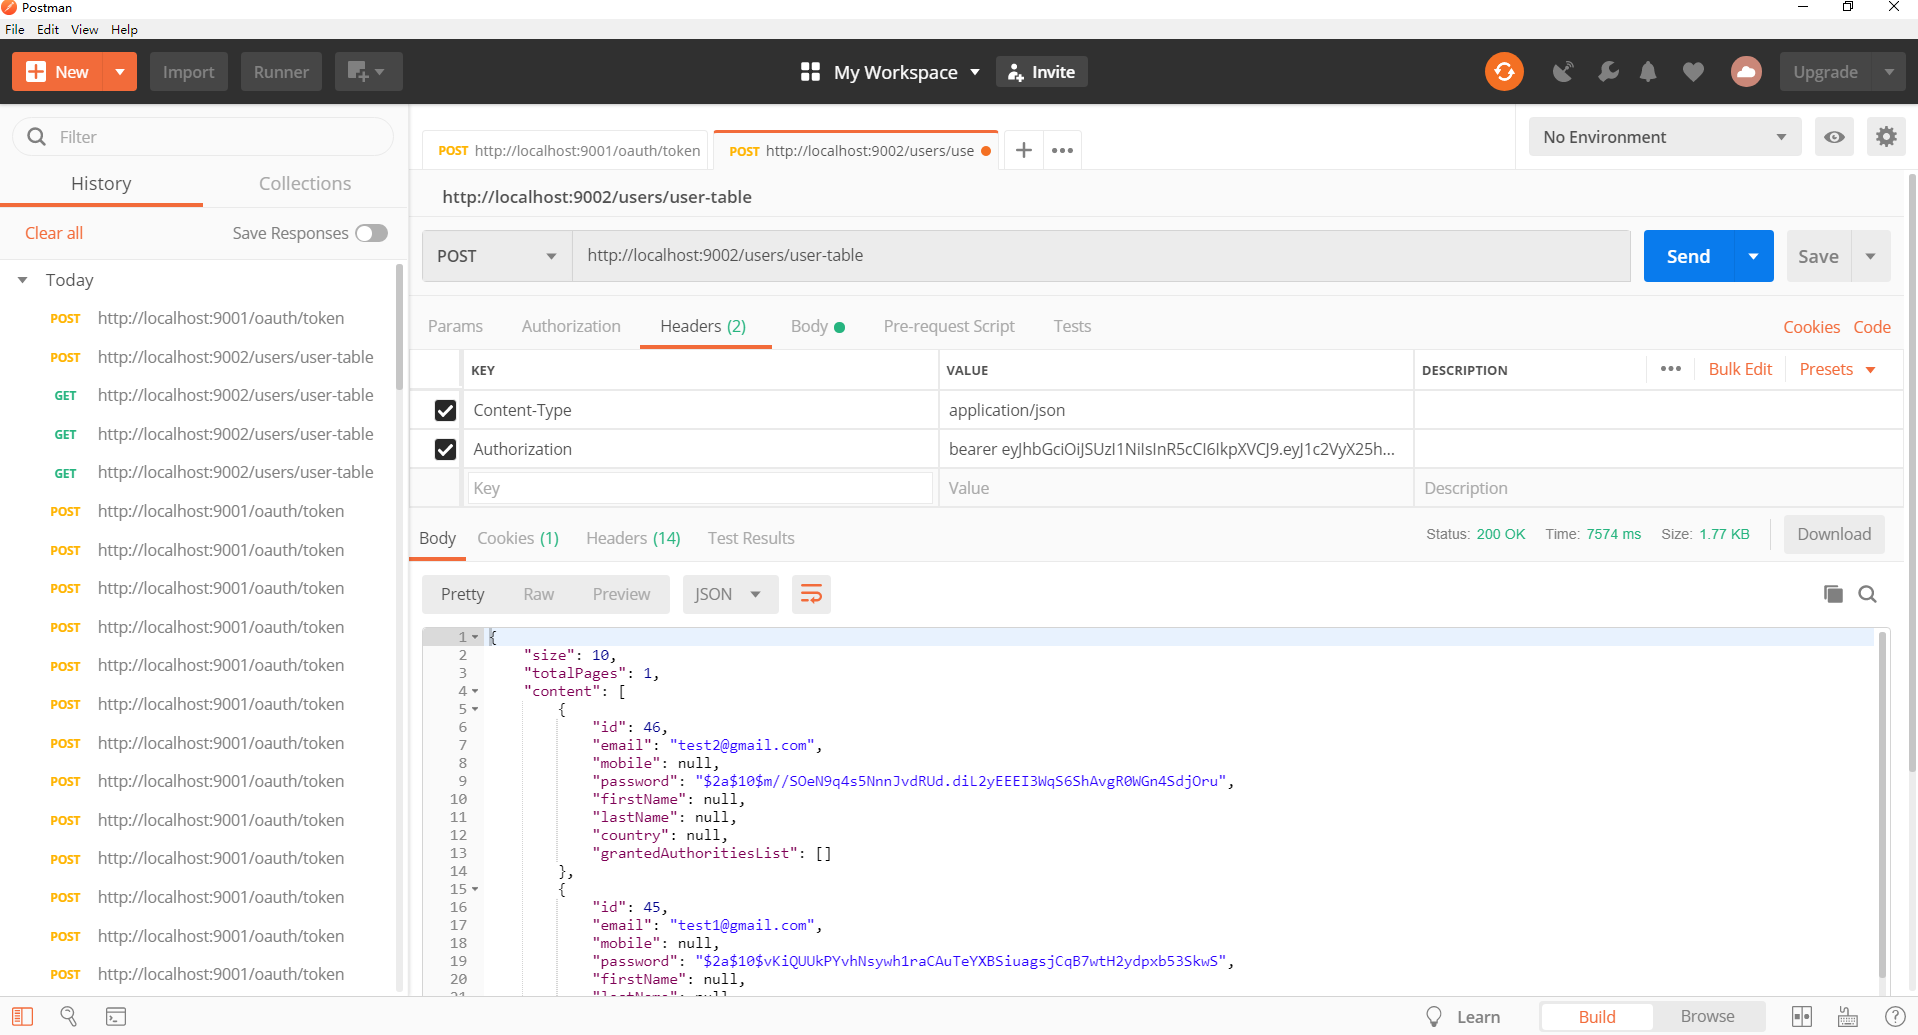Open the Send button dropdown arrow
Viewport: 1918px width, 1035px height.
1753,256
